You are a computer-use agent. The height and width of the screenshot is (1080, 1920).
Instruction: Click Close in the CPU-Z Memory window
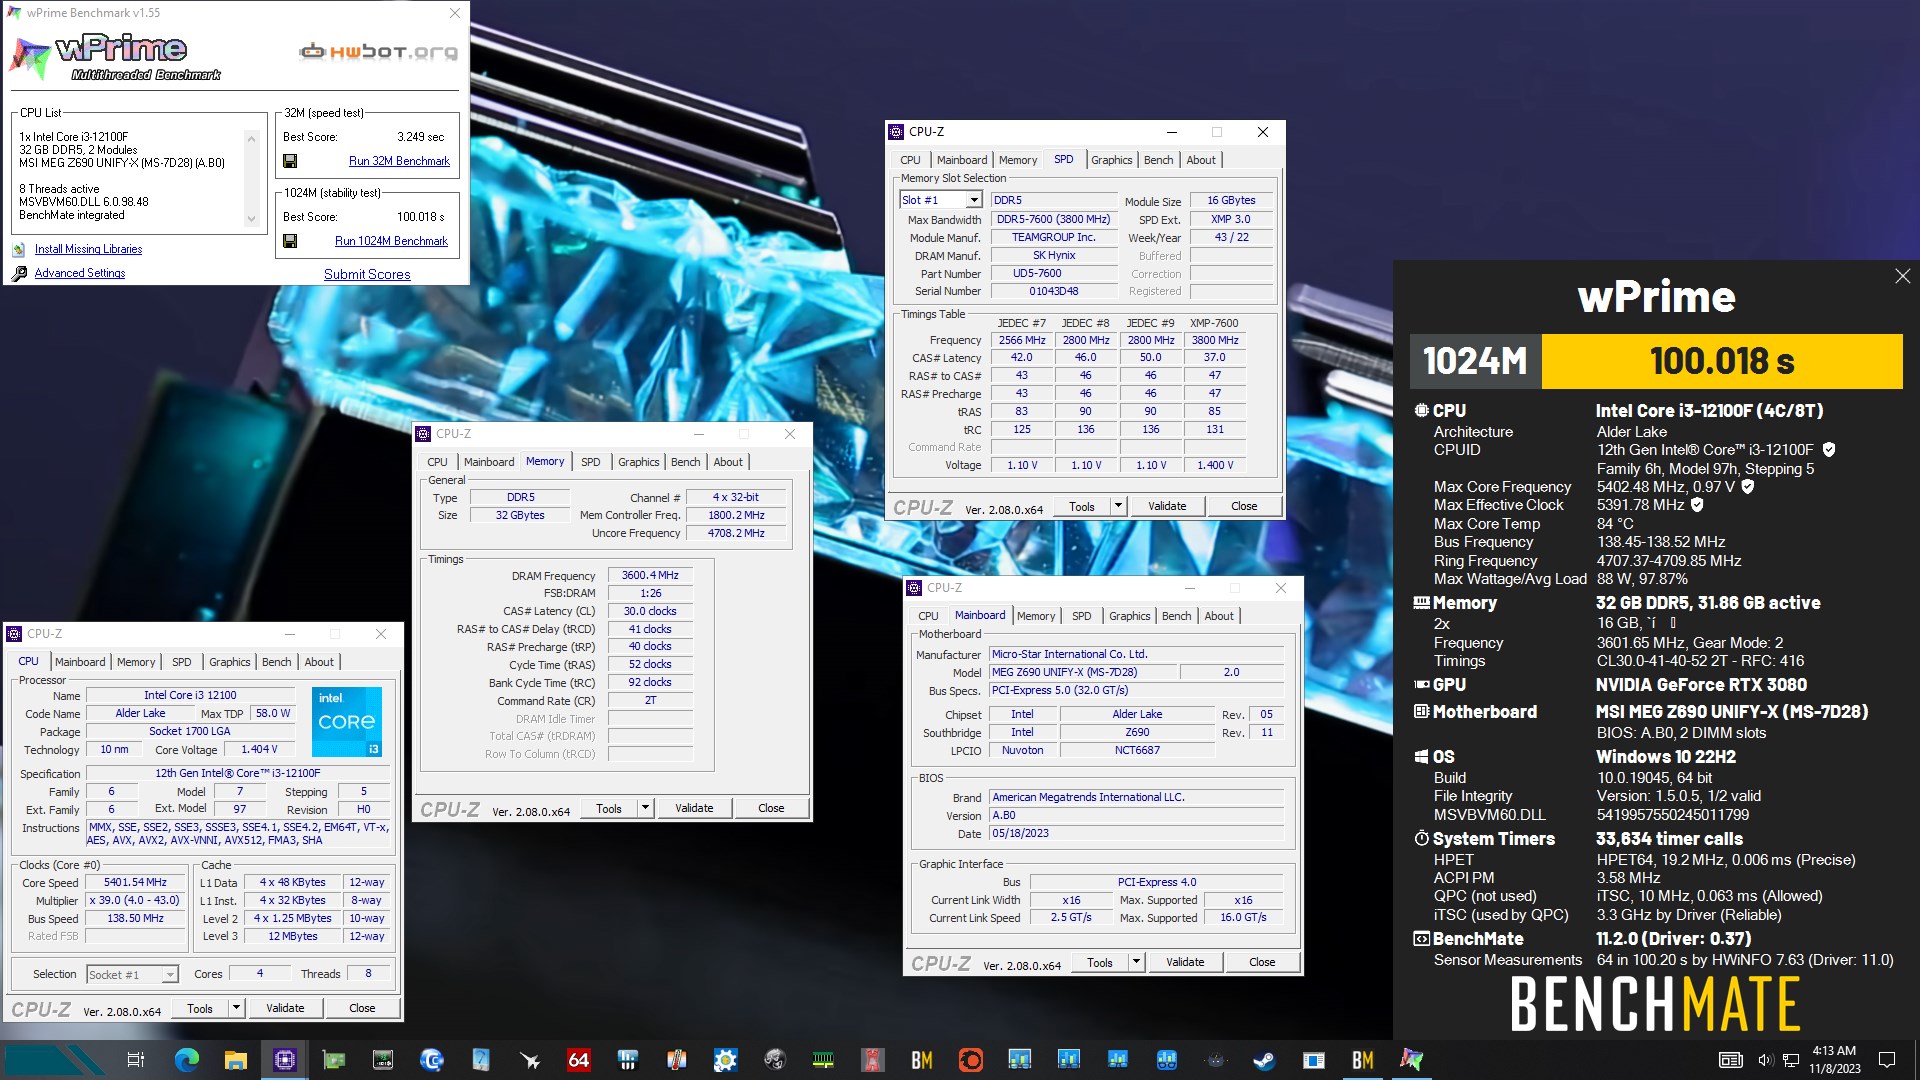coord(771,808)
